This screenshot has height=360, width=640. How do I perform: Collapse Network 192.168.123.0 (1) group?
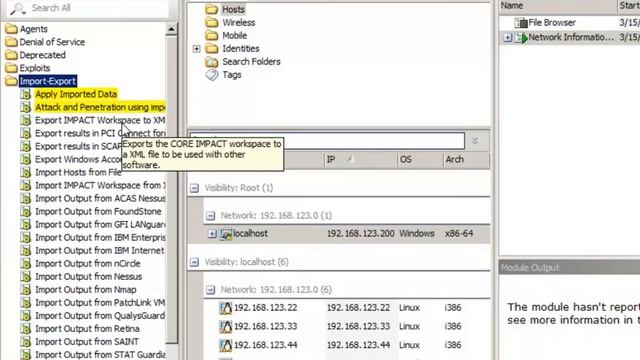point(210,216)
